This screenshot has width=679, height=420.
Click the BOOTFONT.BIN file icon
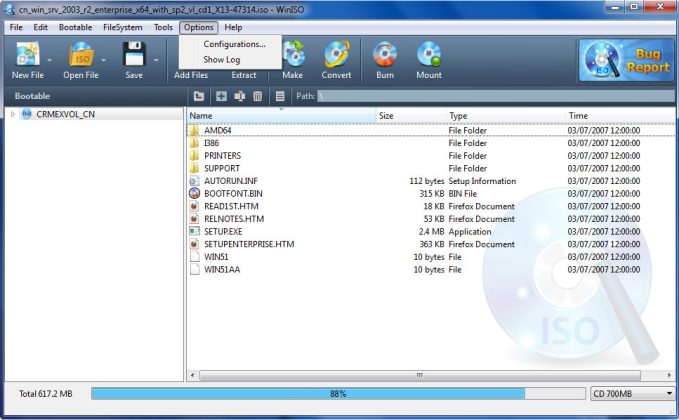194,194
